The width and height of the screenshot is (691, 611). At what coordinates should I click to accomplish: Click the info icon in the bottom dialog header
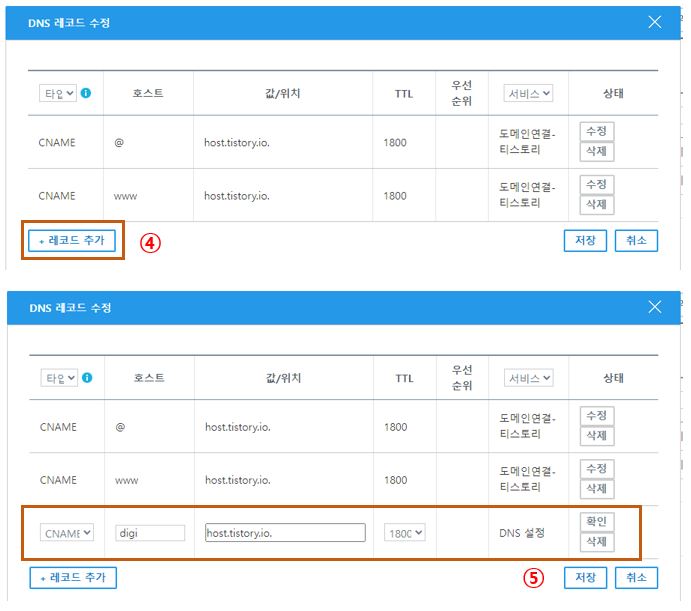point(87,378)
